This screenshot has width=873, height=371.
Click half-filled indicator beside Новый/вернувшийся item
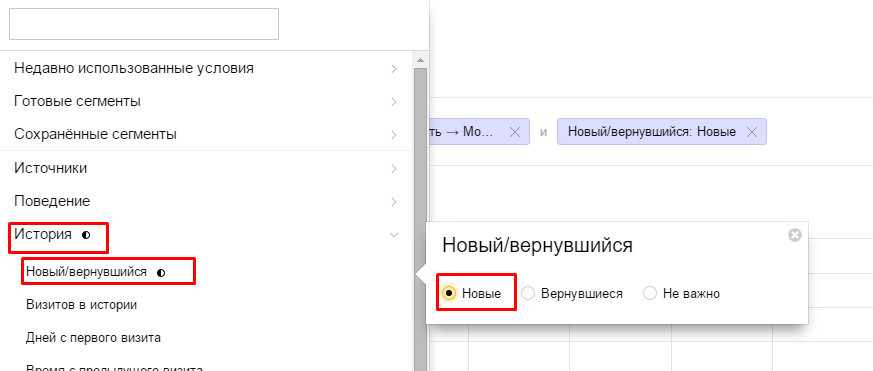point(161,273)
